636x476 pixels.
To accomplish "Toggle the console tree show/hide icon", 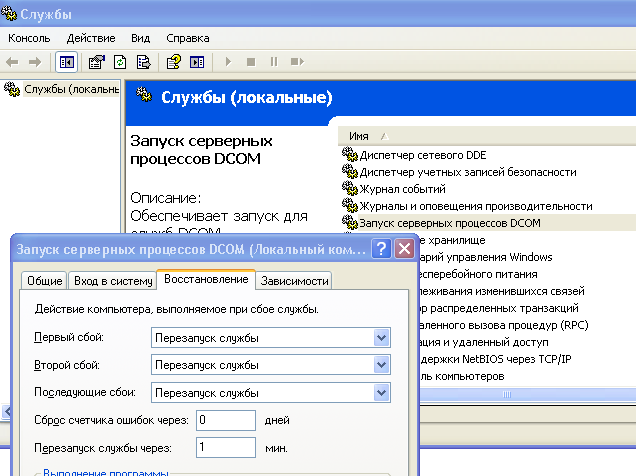I will coord(67,62).
